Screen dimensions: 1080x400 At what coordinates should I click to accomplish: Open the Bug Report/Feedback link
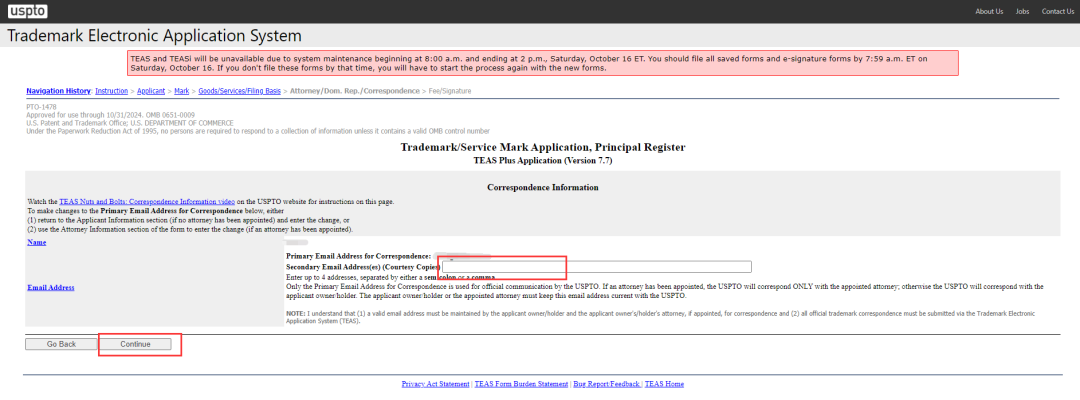pyautogui.click(x=607, y=384)
